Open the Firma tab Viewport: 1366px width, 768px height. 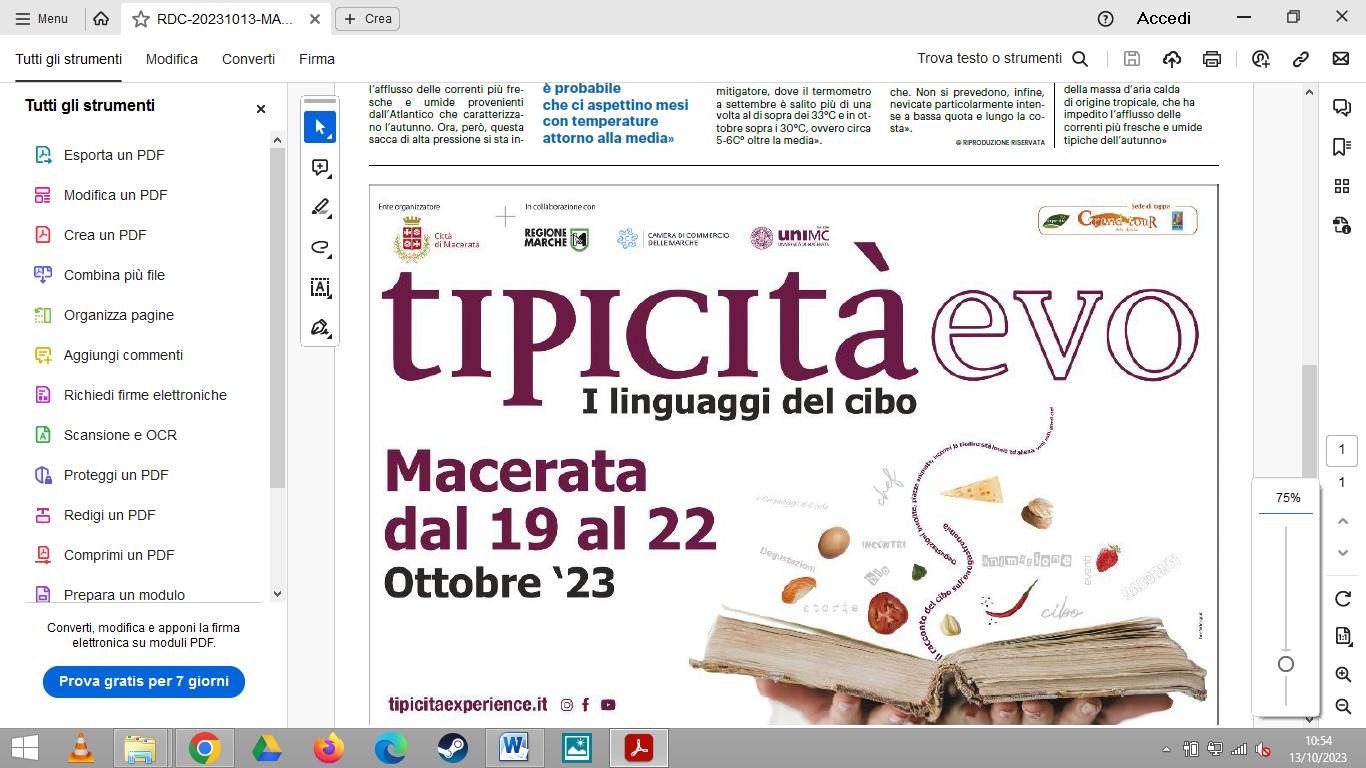(x=317, y=59)
